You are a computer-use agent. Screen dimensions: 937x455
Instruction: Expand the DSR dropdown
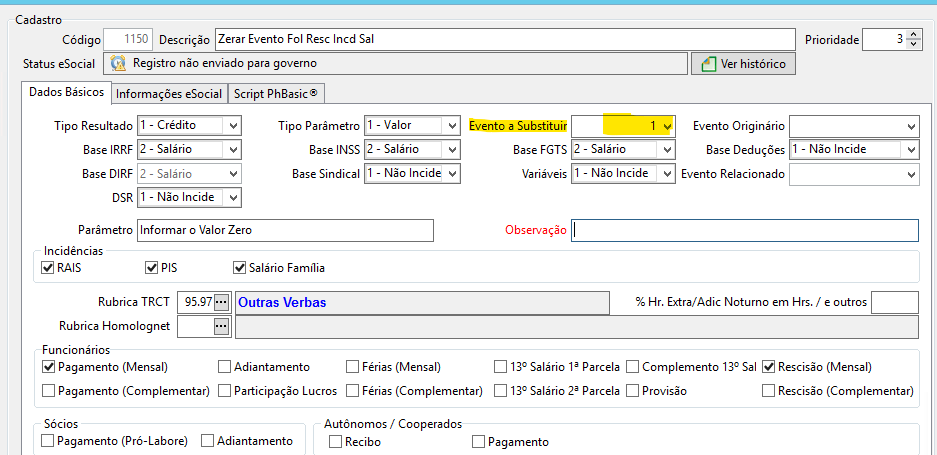234,197
